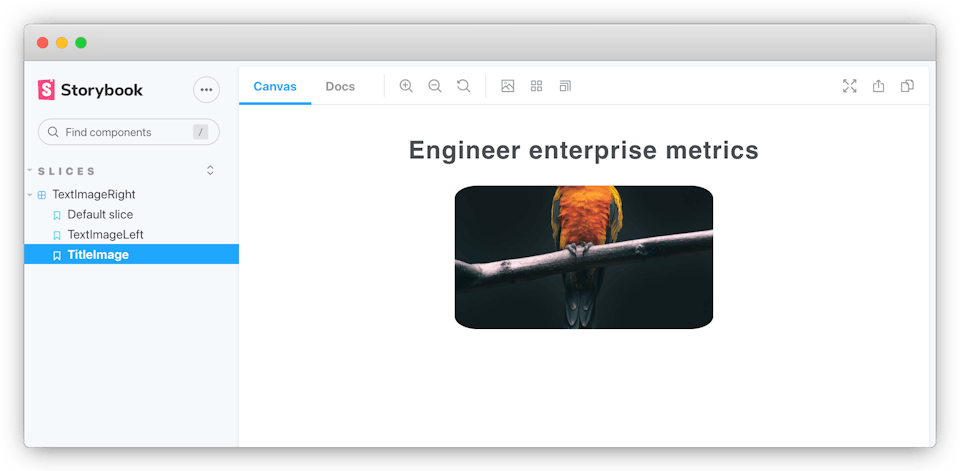The height and width of the screenshot is (471, 960).
Task: Open the Storybook ellipsis menu button
Action: (x=206, y=90)
